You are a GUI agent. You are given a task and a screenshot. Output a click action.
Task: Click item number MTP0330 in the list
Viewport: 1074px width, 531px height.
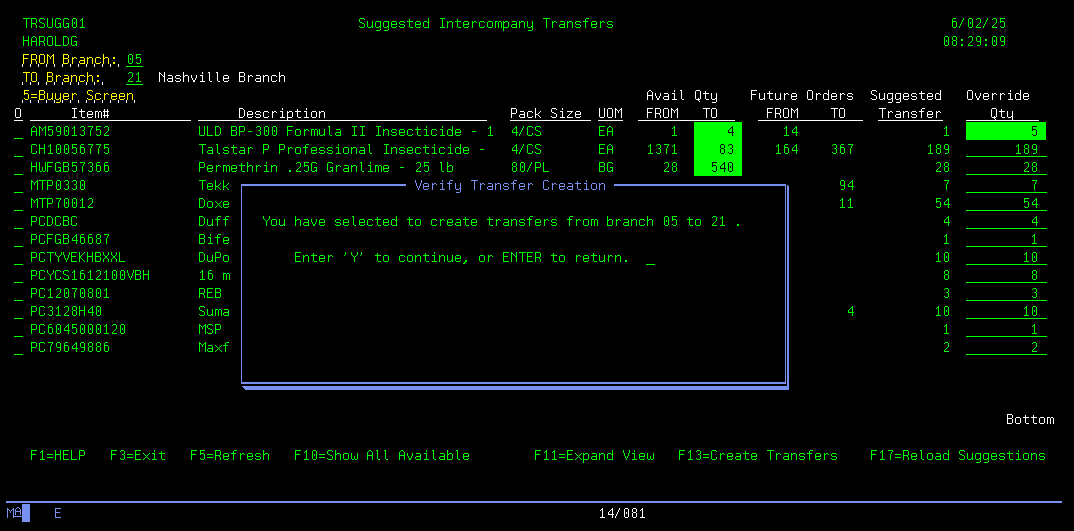[58, 185]
